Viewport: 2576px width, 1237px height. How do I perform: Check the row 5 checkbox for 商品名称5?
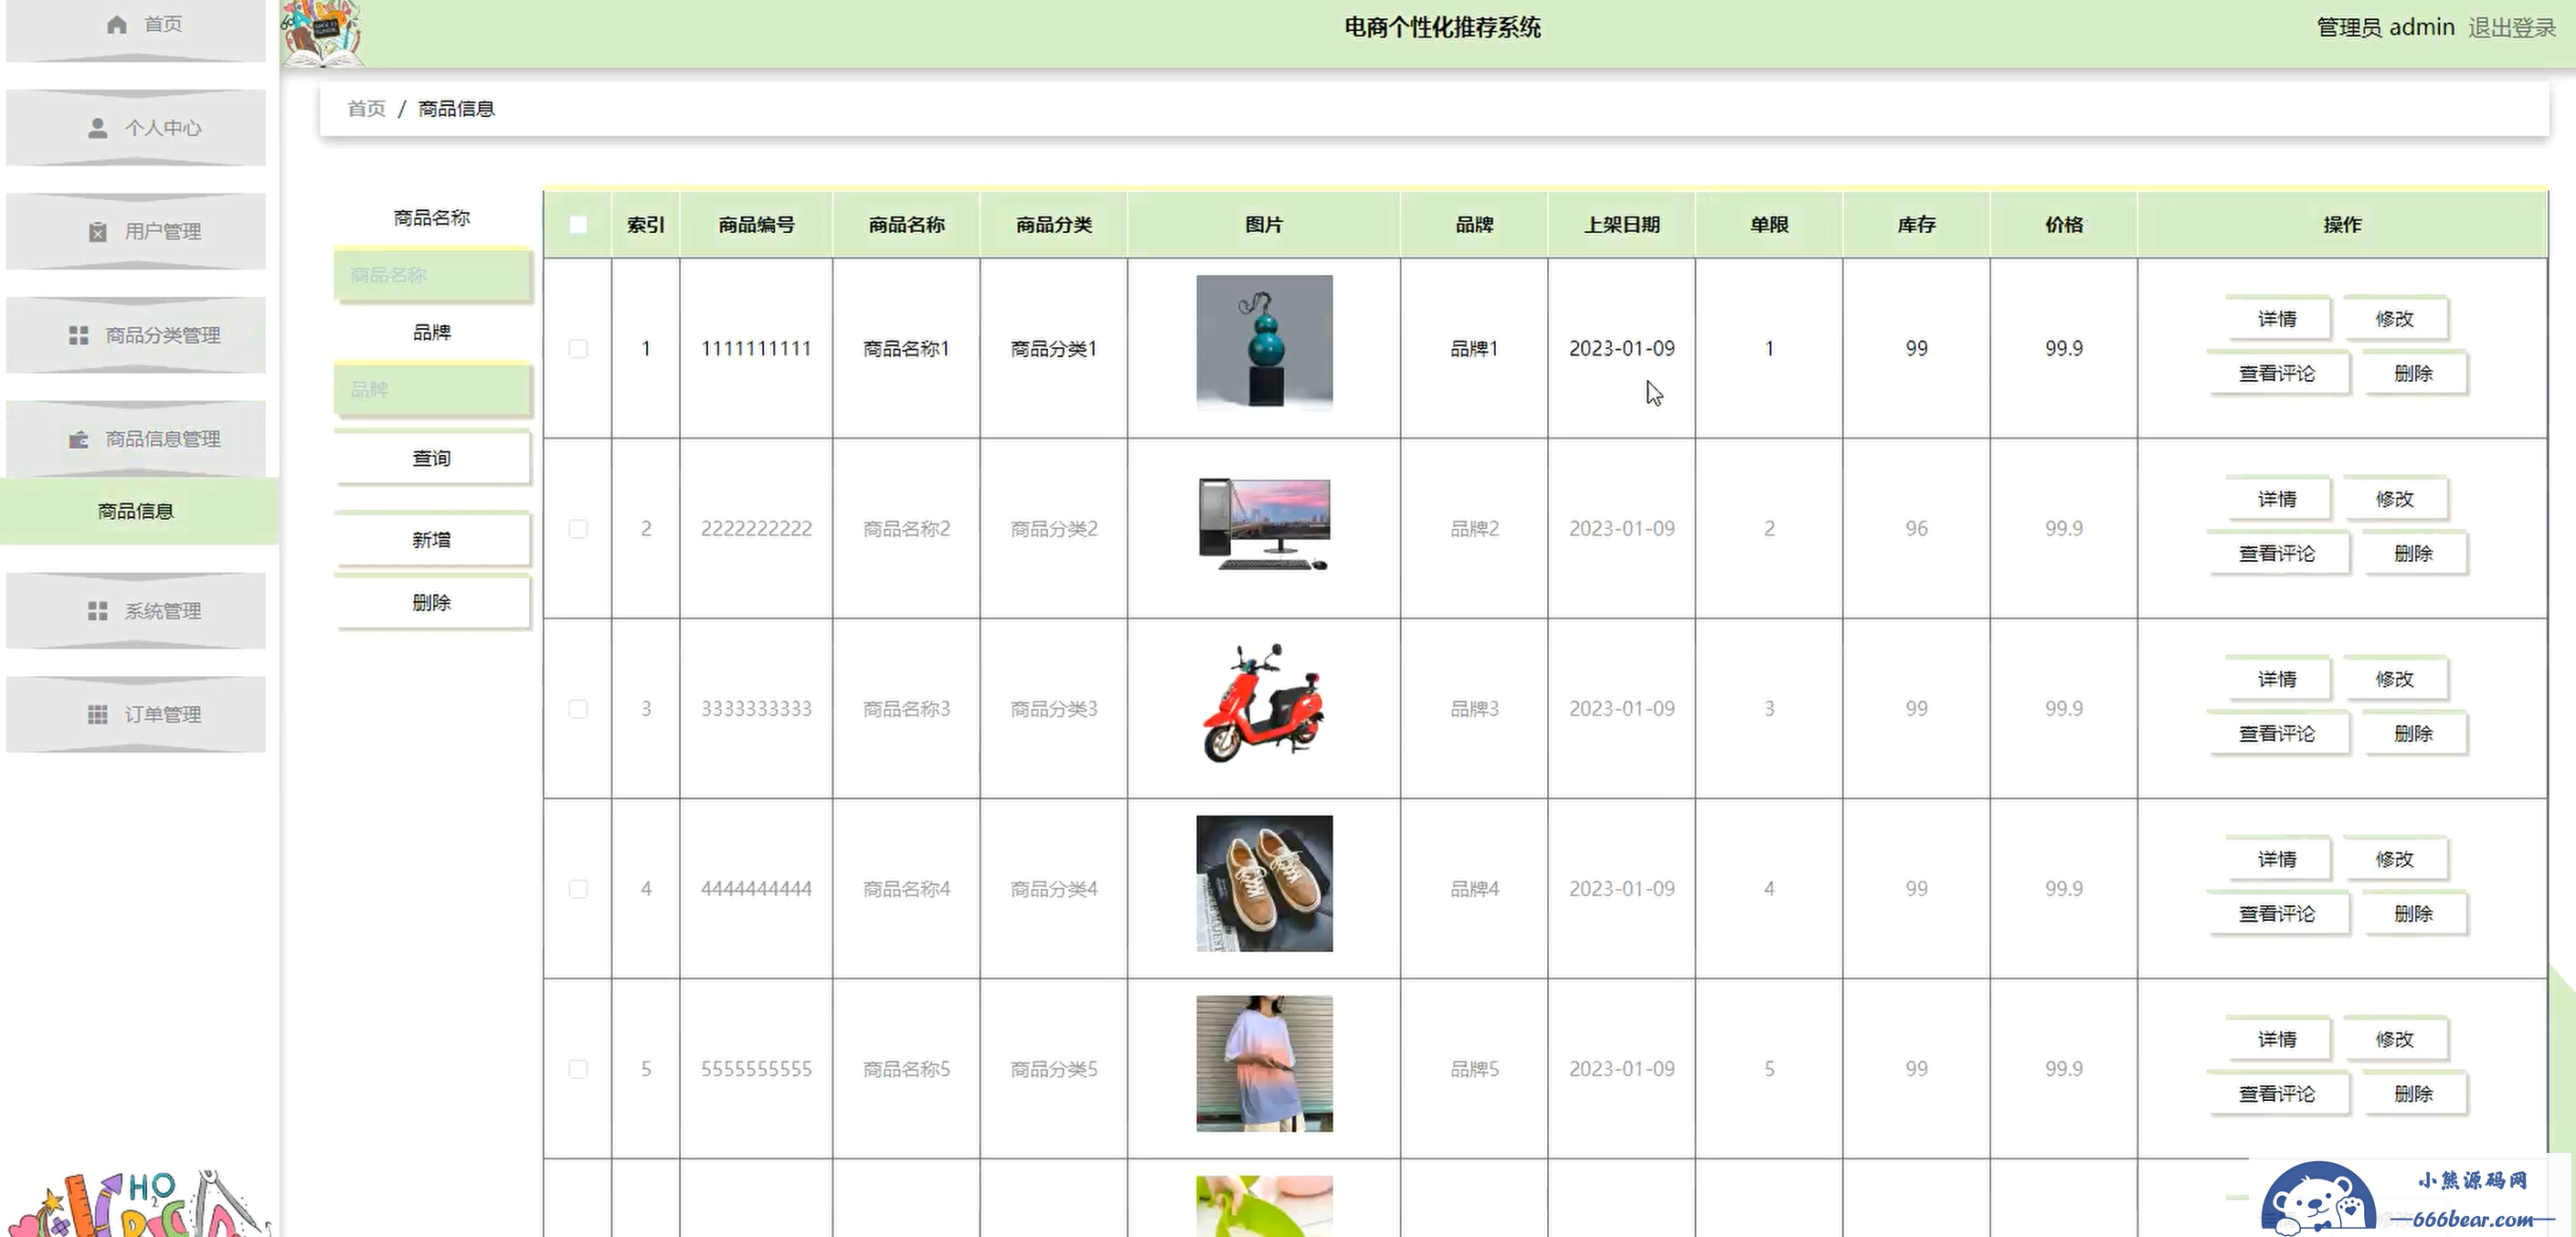(x=578, y=1069)
